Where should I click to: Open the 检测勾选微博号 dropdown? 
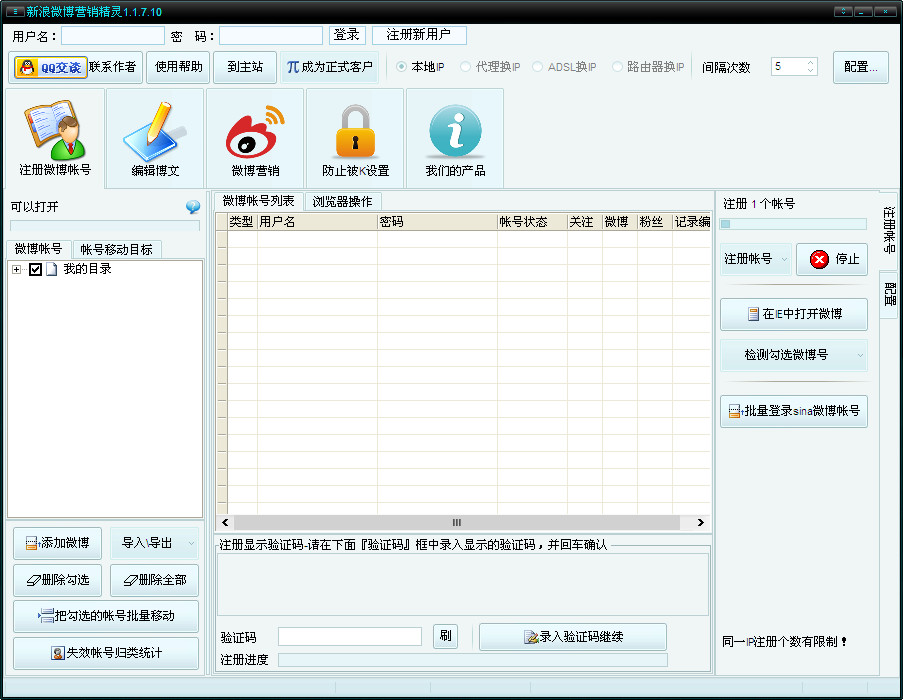pos(794,355)
